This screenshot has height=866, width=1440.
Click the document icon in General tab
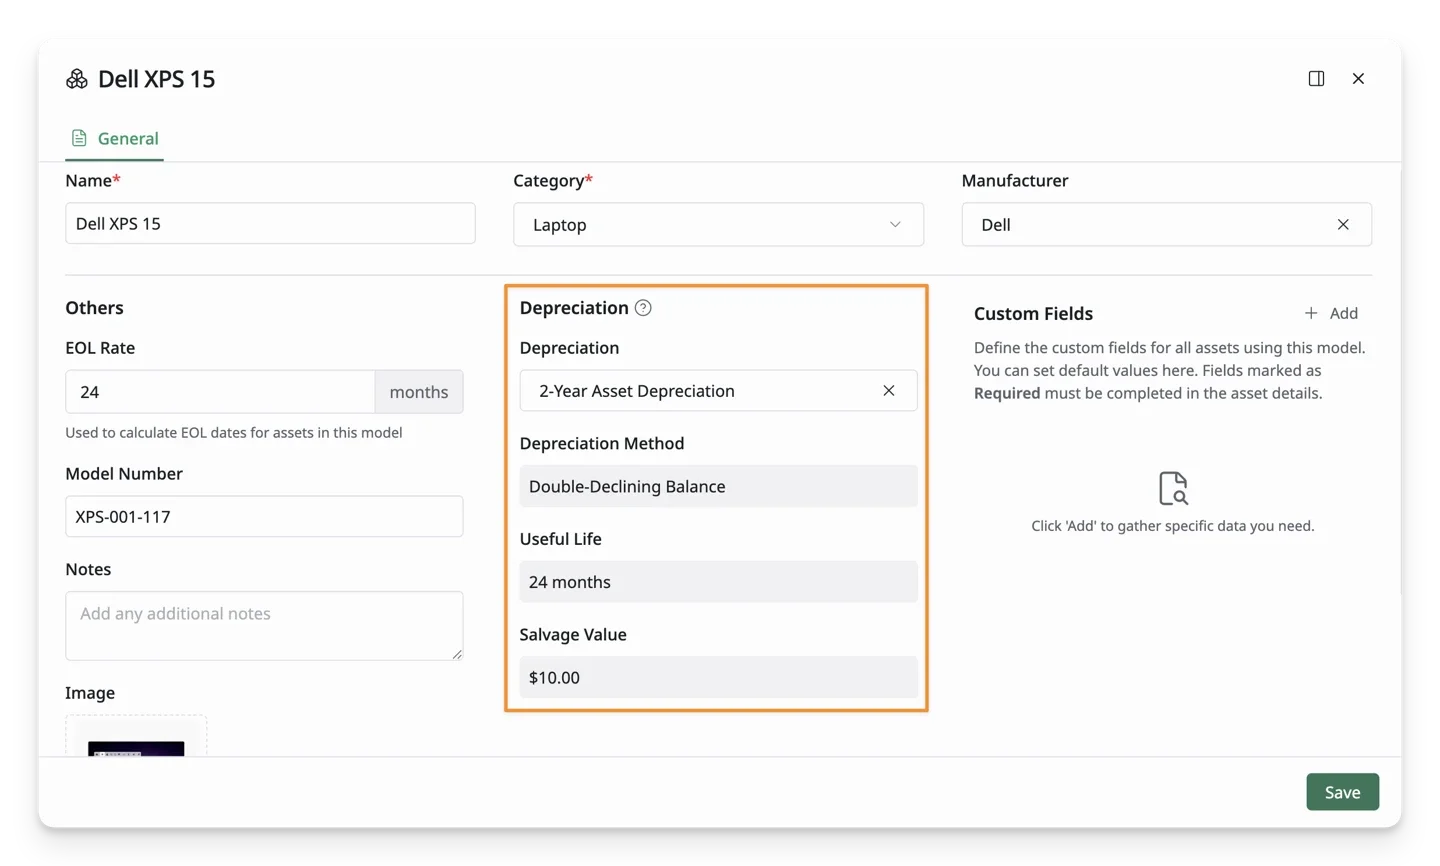point(79,138)
